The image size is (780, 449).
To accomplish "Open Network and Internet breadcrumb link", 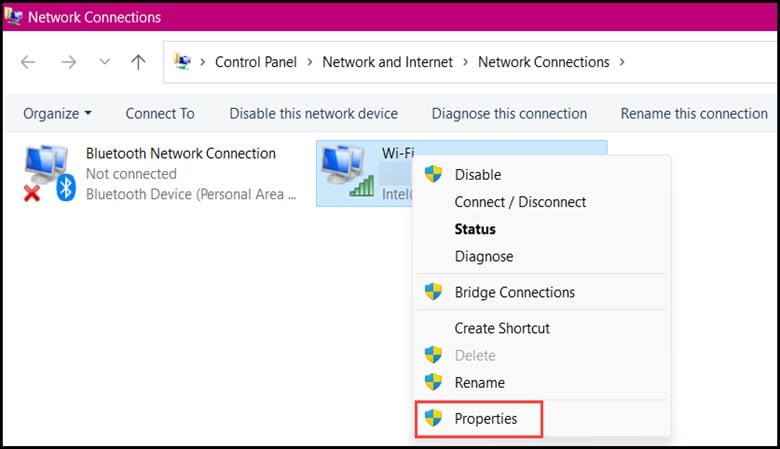I will [x=388, y=62].
